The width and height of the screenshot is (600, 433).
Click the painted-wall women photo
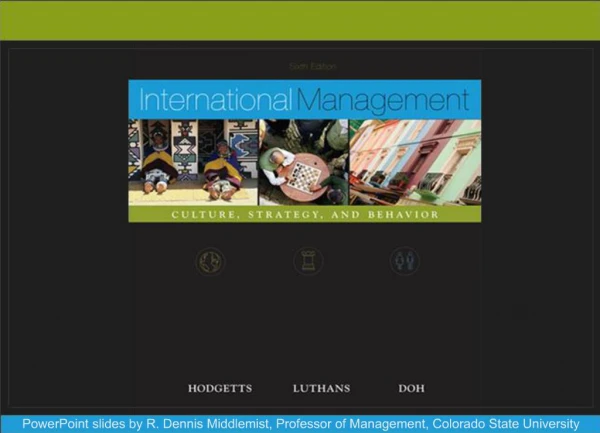click(193, 162)
